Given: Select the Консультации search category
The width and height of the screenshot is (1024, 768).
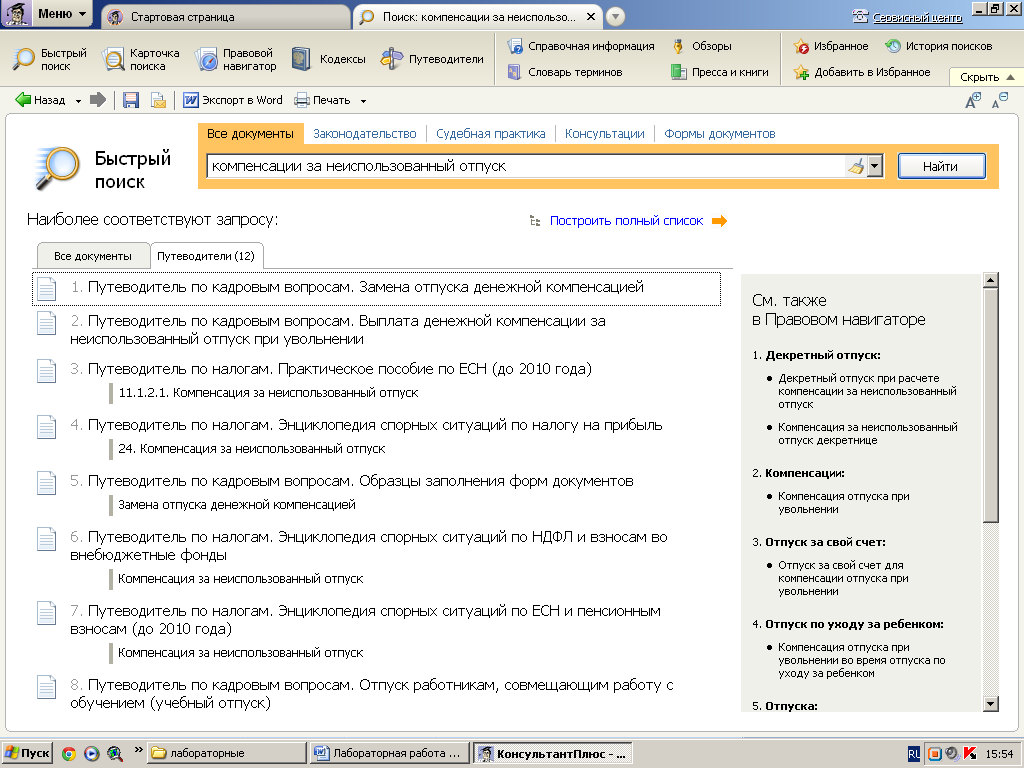Looking at the screenshot, I should coord(604,134).
